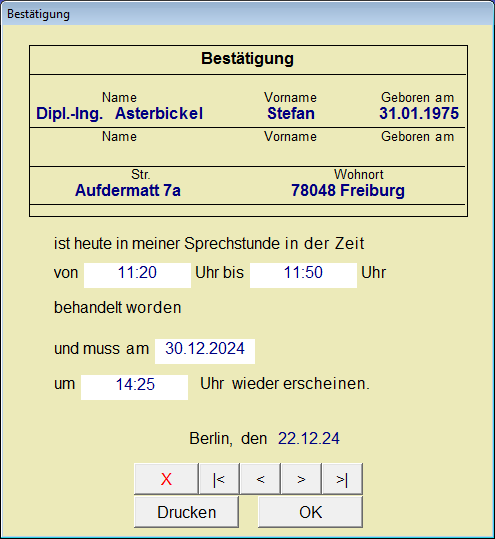Go to previous record with < button
495x539 pixels.
point(260,478)
